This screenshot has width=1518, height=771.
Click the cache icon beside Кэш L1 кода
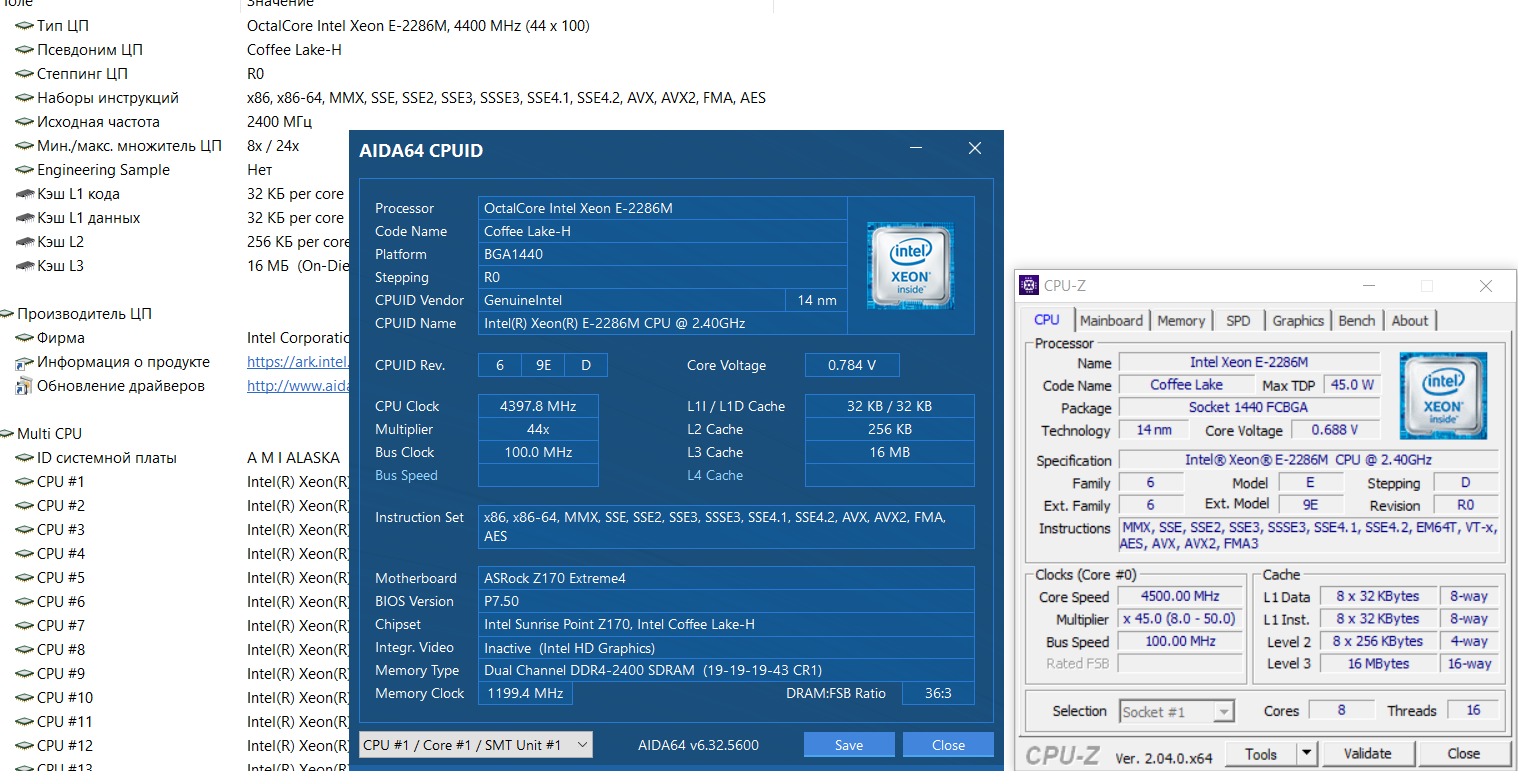point(24,194)
